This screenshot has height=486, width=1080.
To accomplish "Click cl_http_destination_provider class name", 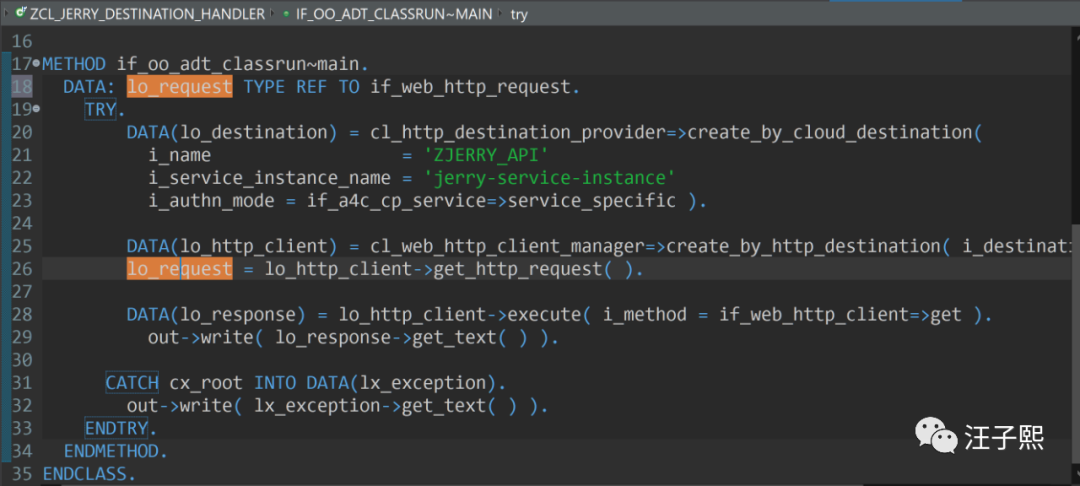I will click(x=518, y=132).
